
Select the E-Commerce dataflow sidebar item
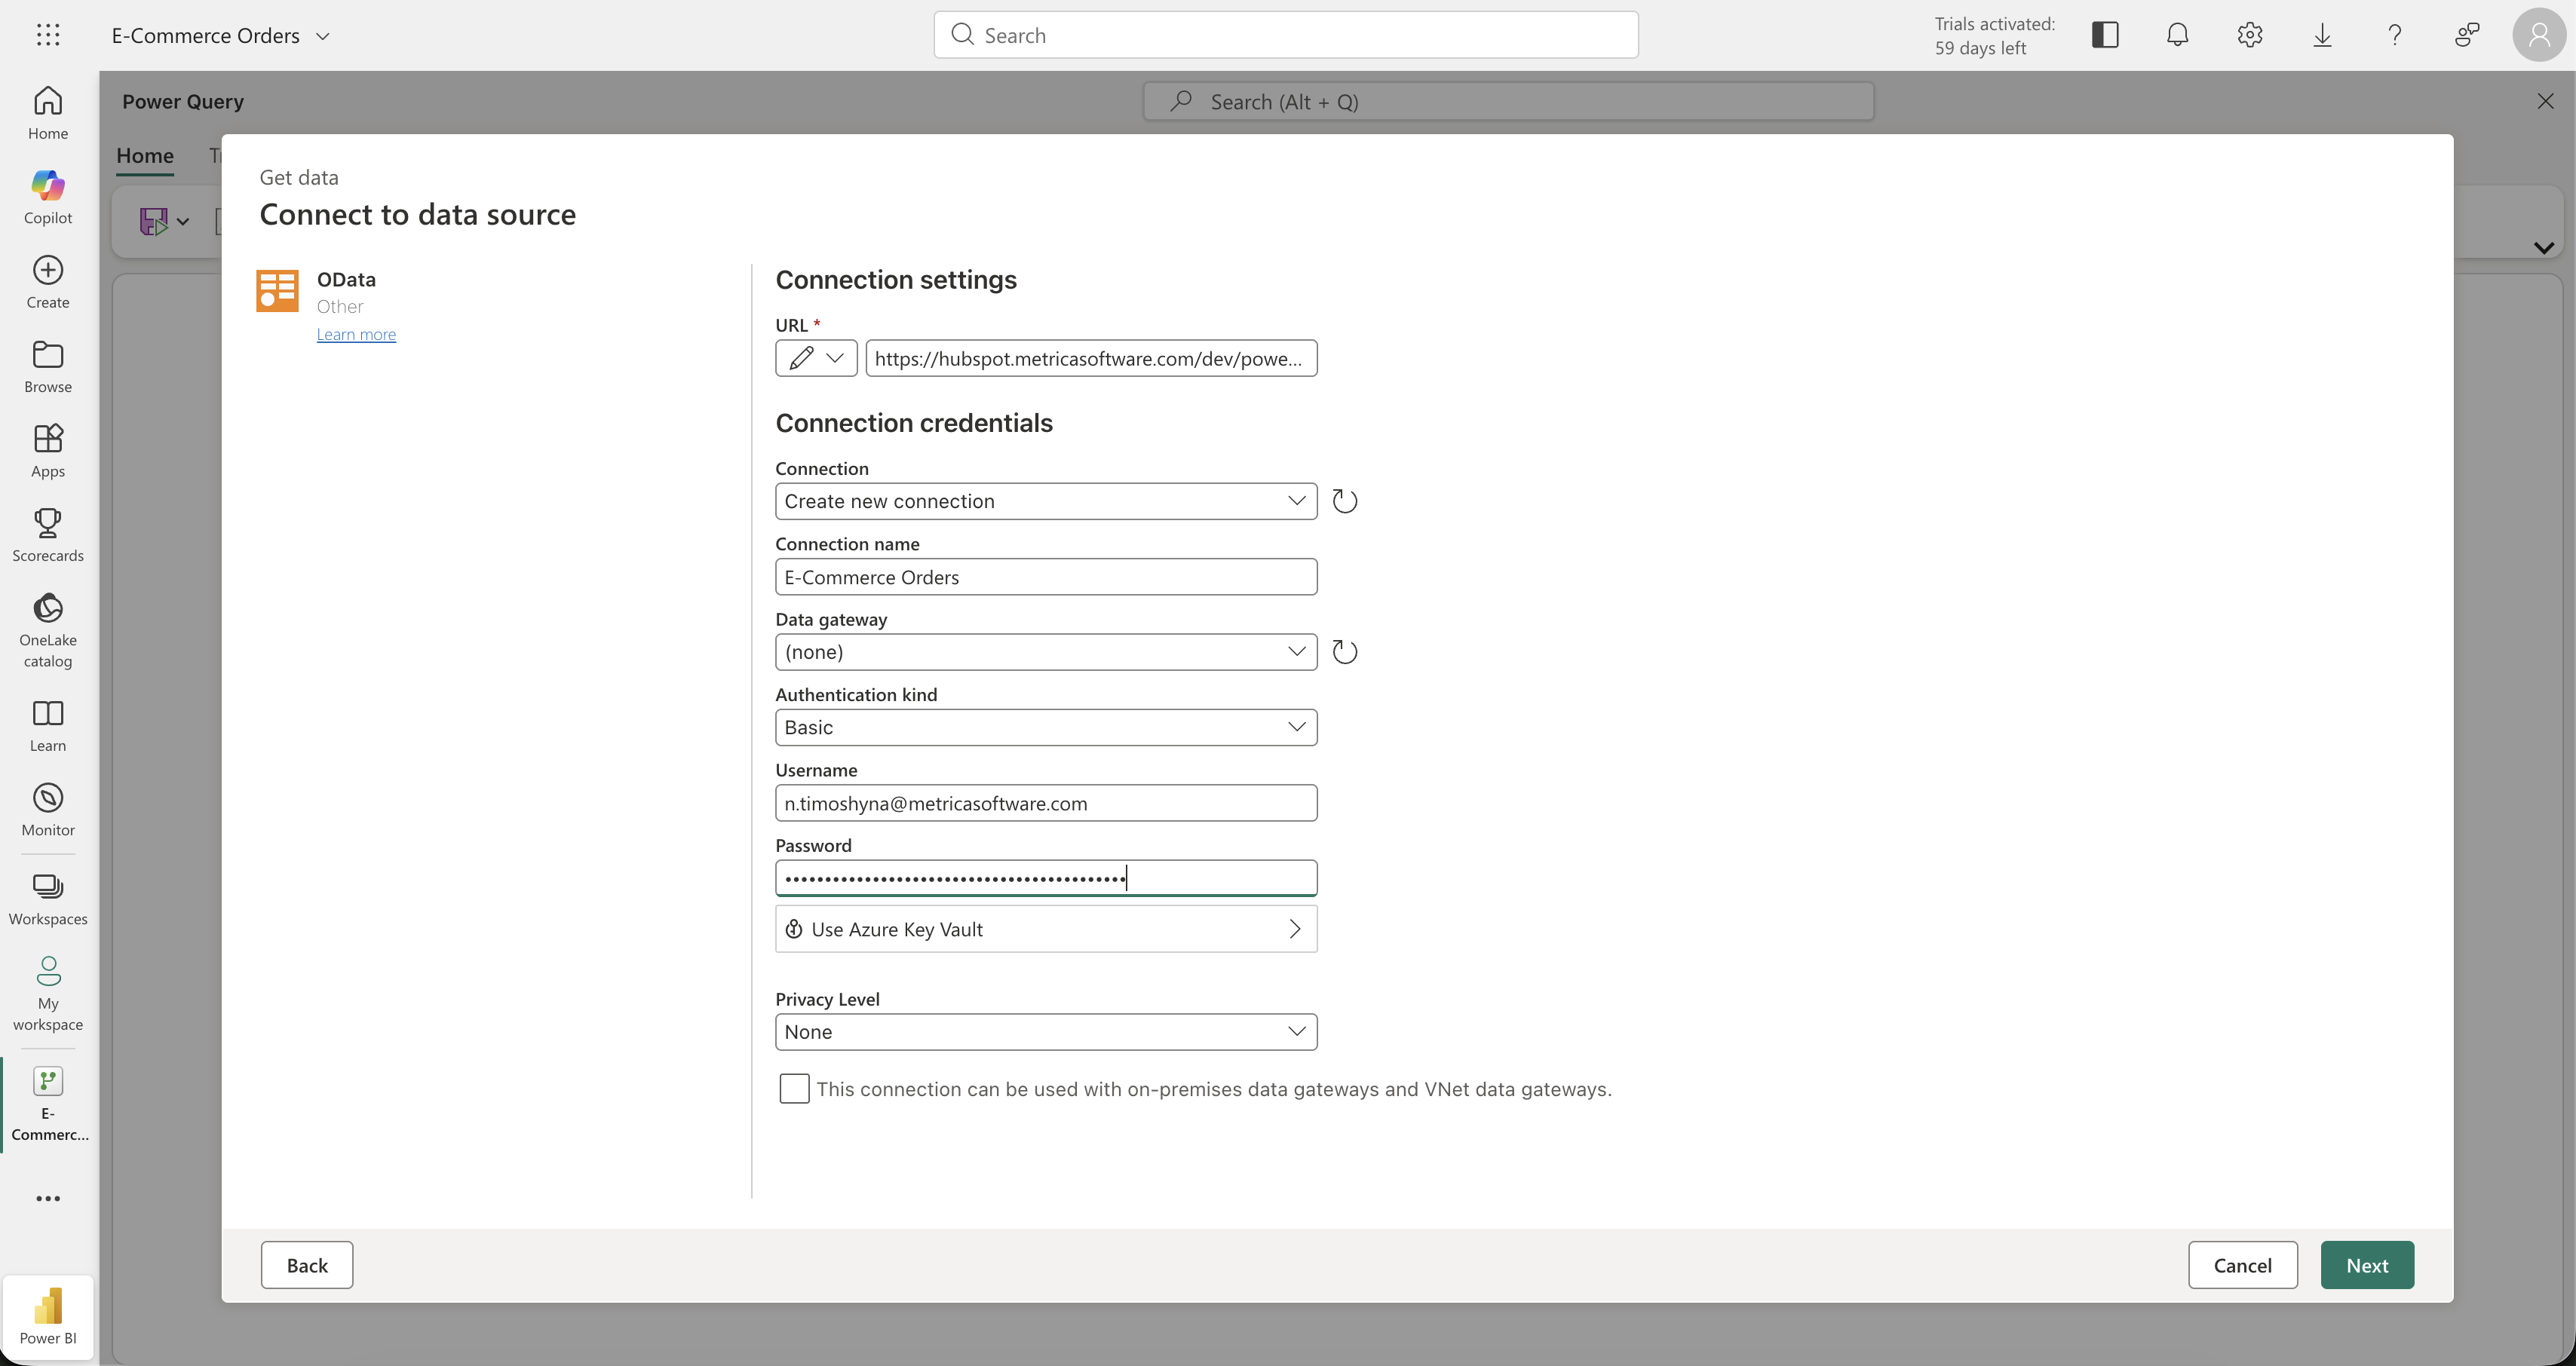click(48, 1103)
